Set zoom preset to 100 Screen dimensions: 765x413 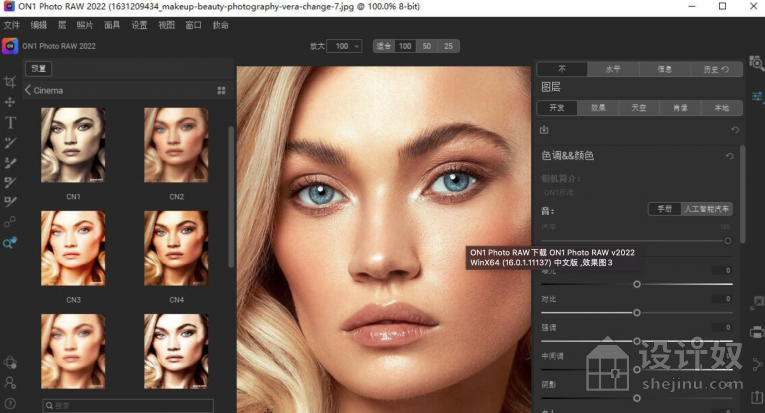point(405,46)
